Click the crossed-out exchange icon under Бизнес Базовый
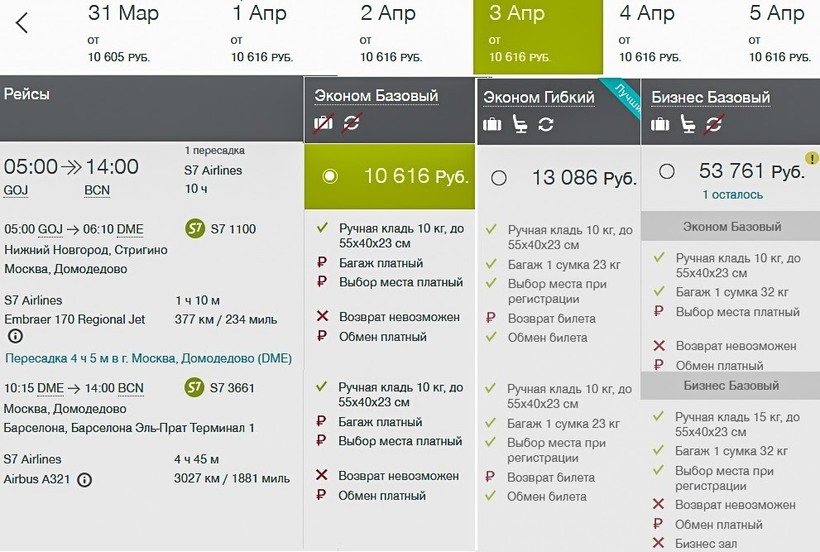The height and width of the screenshot is (552, 820). pos(713,124)
